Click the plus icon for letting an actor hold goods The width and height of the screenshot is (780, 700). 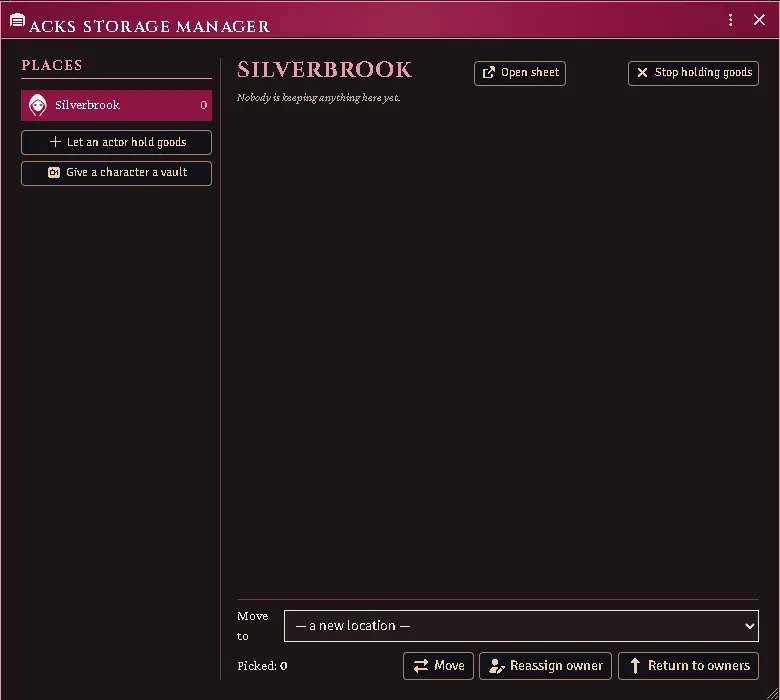click(x=55, y=142)
